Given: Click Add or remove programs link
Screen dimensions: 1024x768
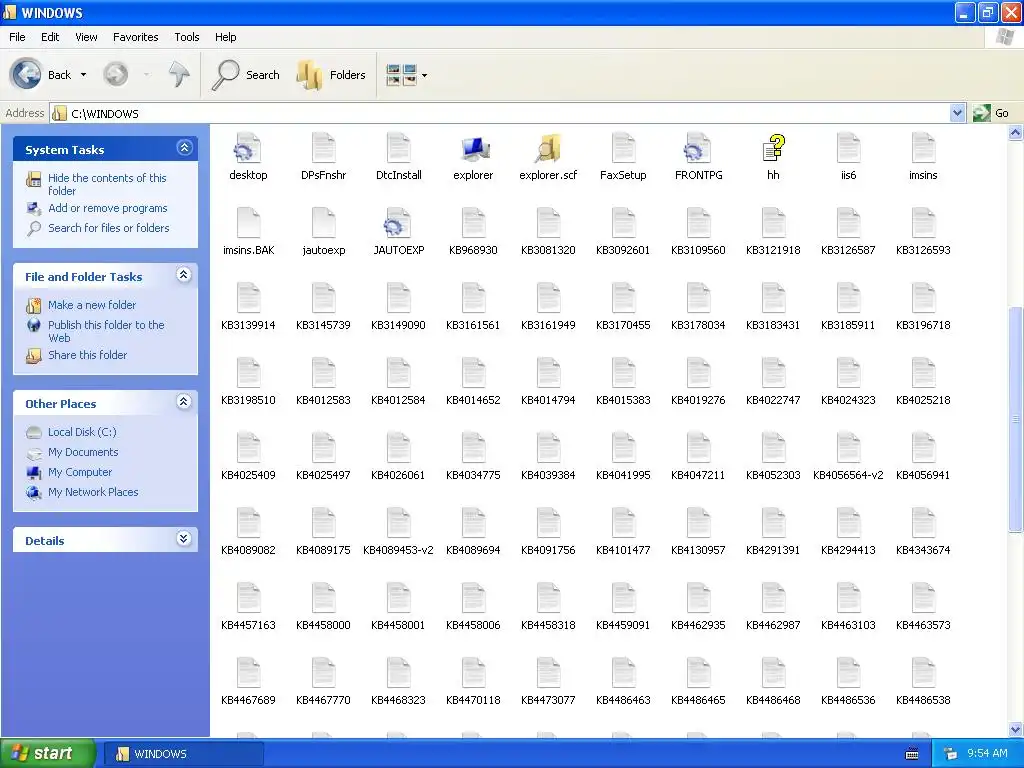Looking at the screenshot, I should [x=108, y=208].
